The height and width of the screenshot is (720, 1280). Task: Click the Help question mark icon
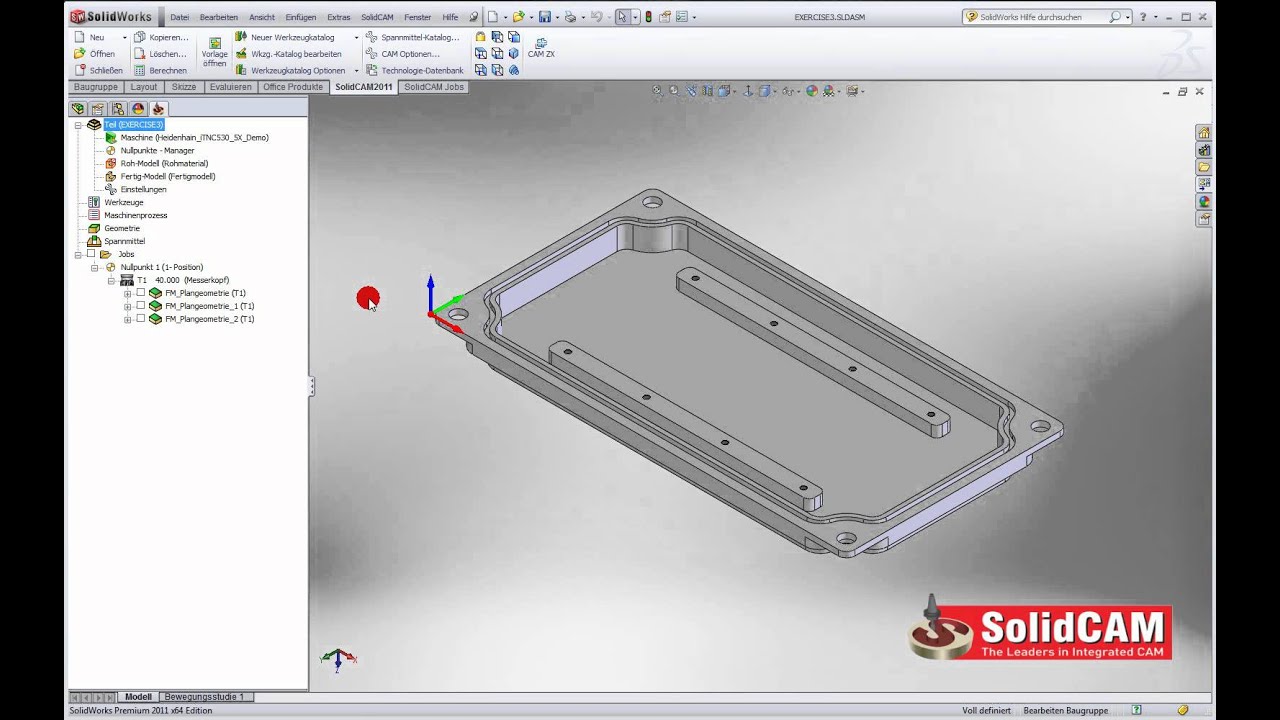1143,17
